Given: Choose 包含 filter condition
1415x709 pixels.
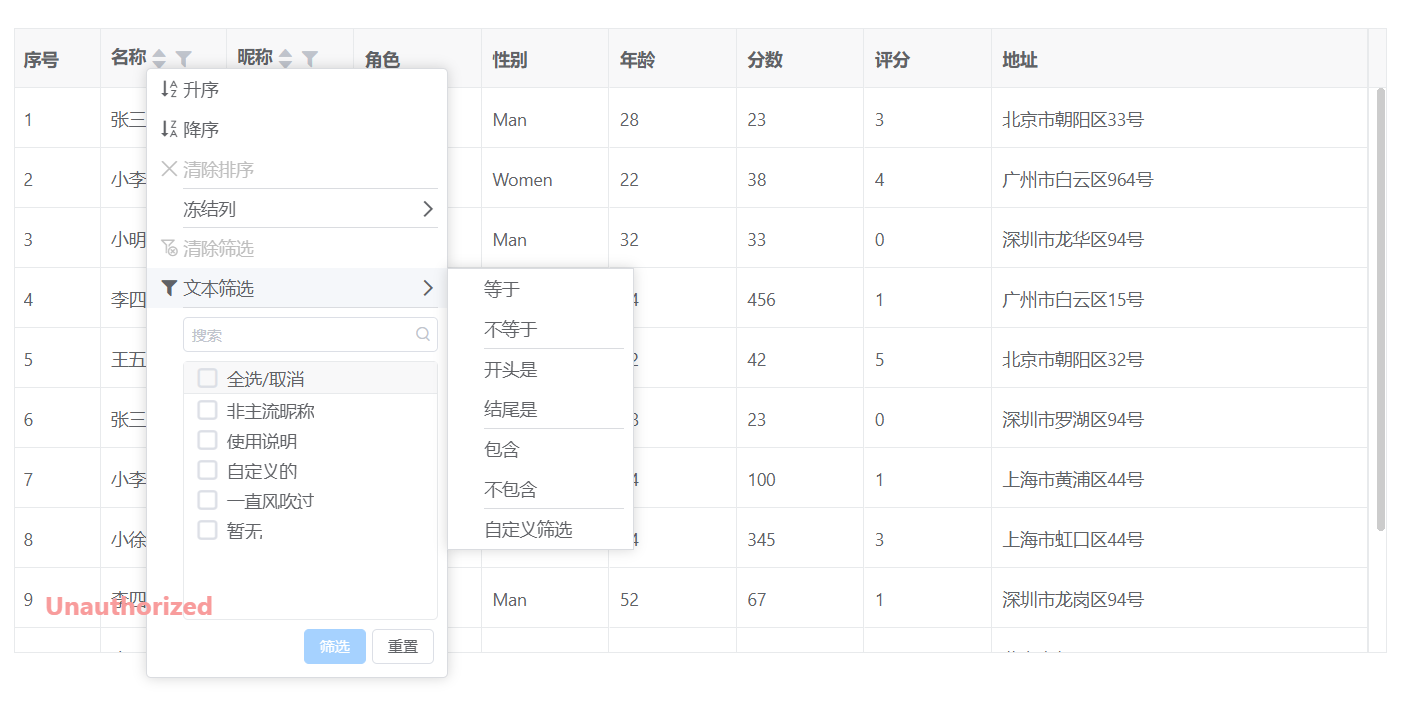Looking at the screenshot, I should coord(541,449).
